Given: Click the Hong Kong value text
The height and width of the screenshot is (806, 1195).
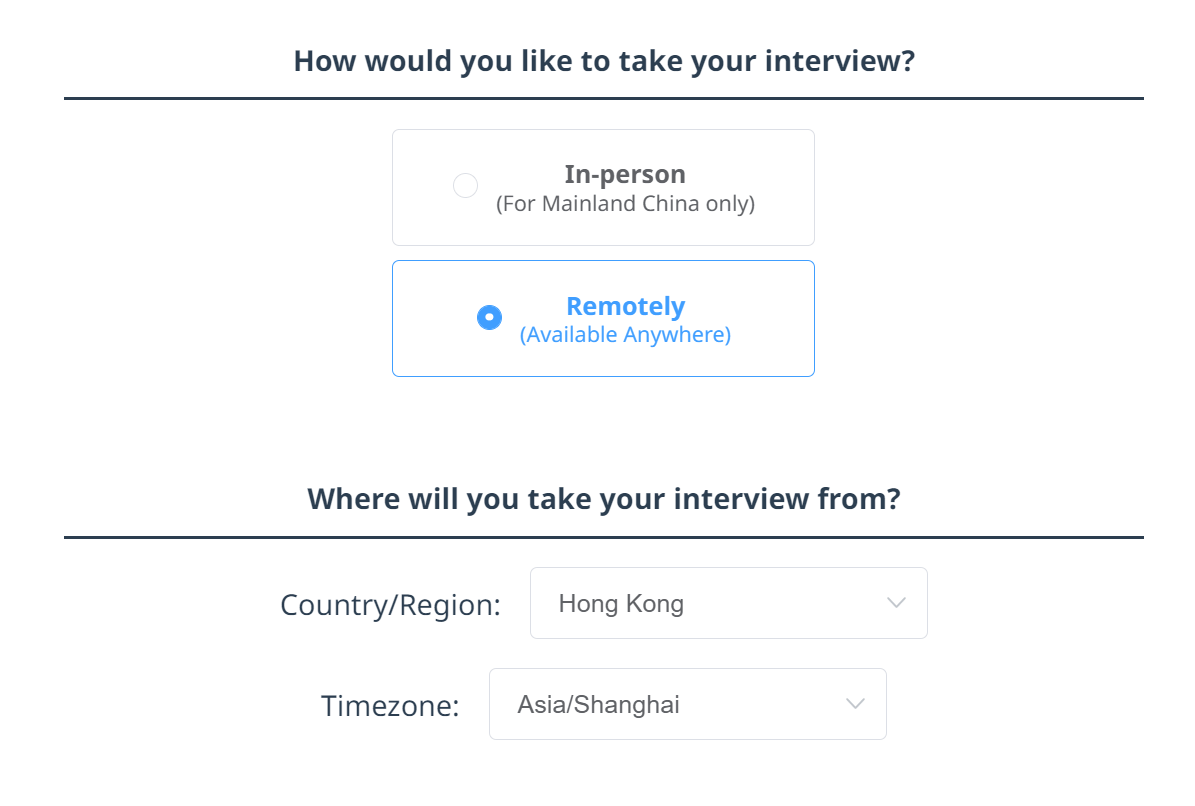Looking at the screenshot, I should [620, 602].
